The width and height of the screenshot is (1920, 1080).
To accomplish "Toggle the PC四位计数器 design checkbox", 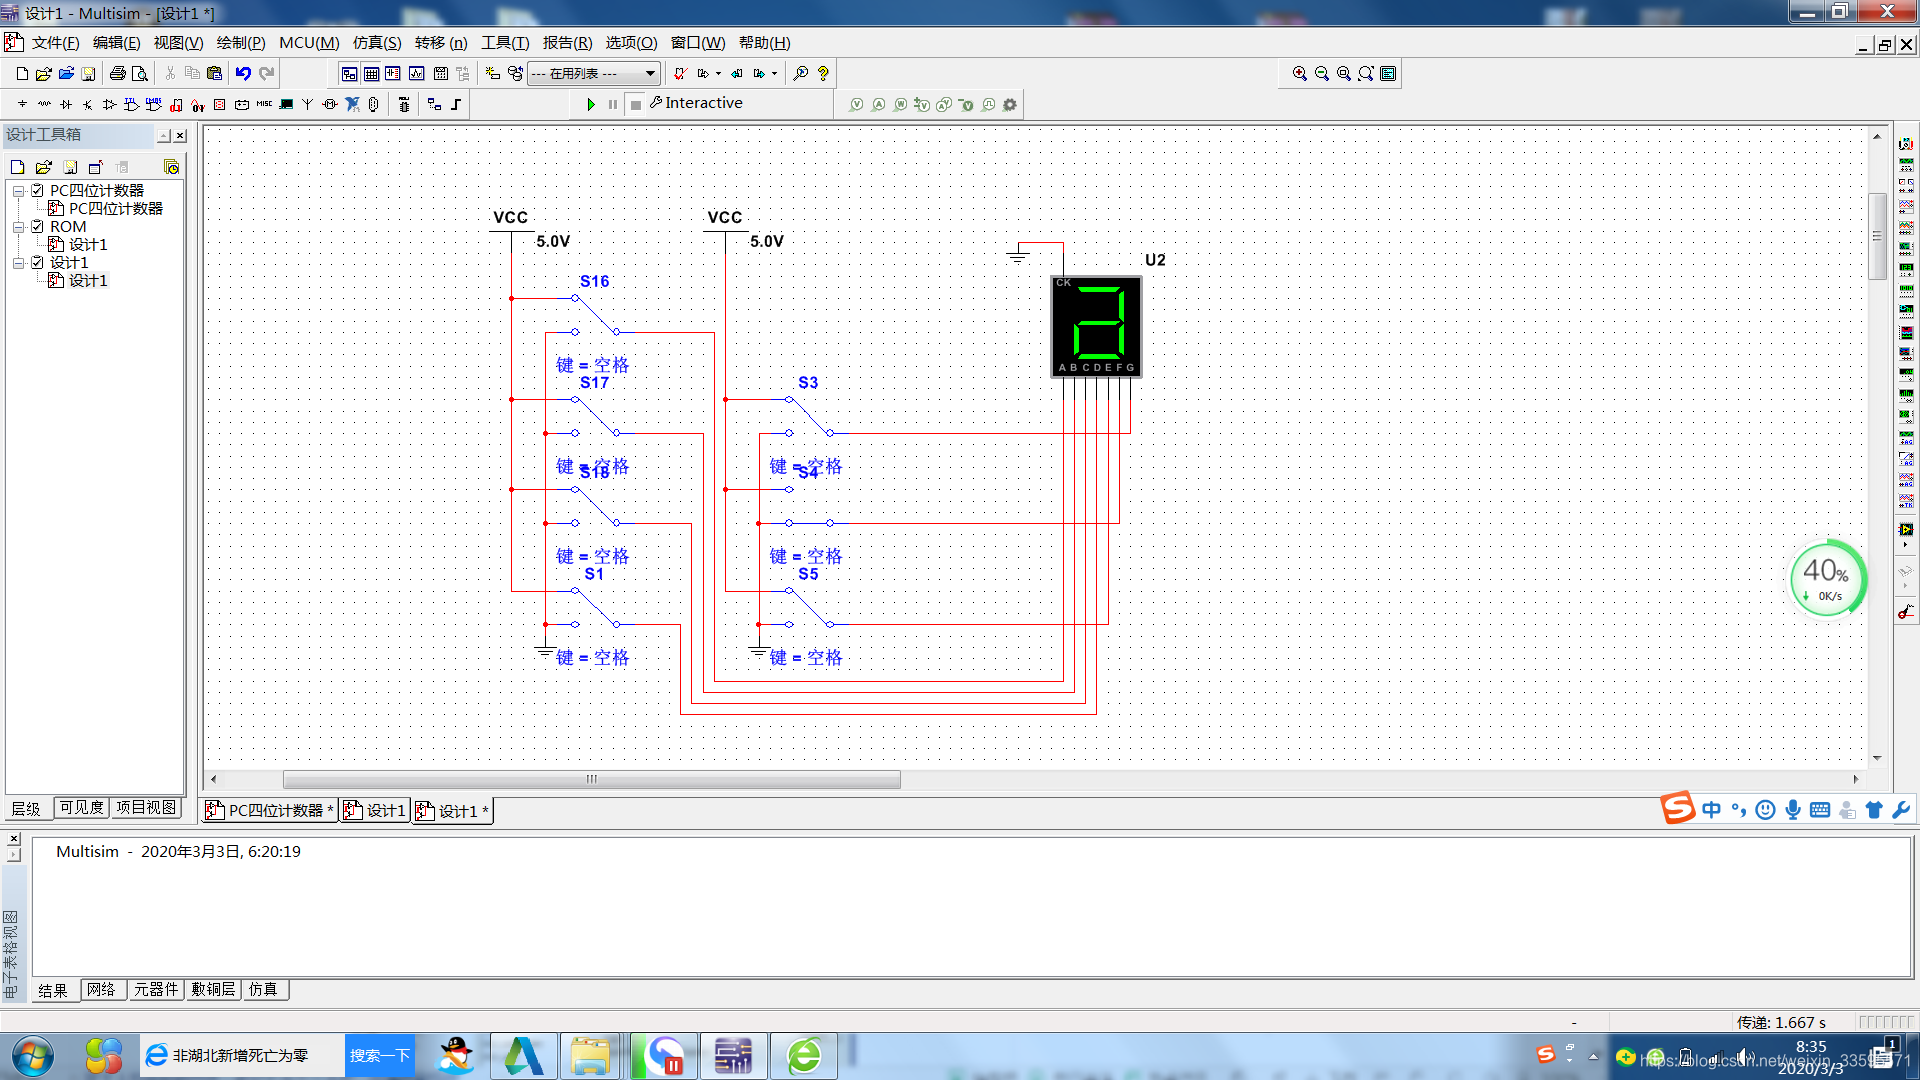I will click(37, 190).
